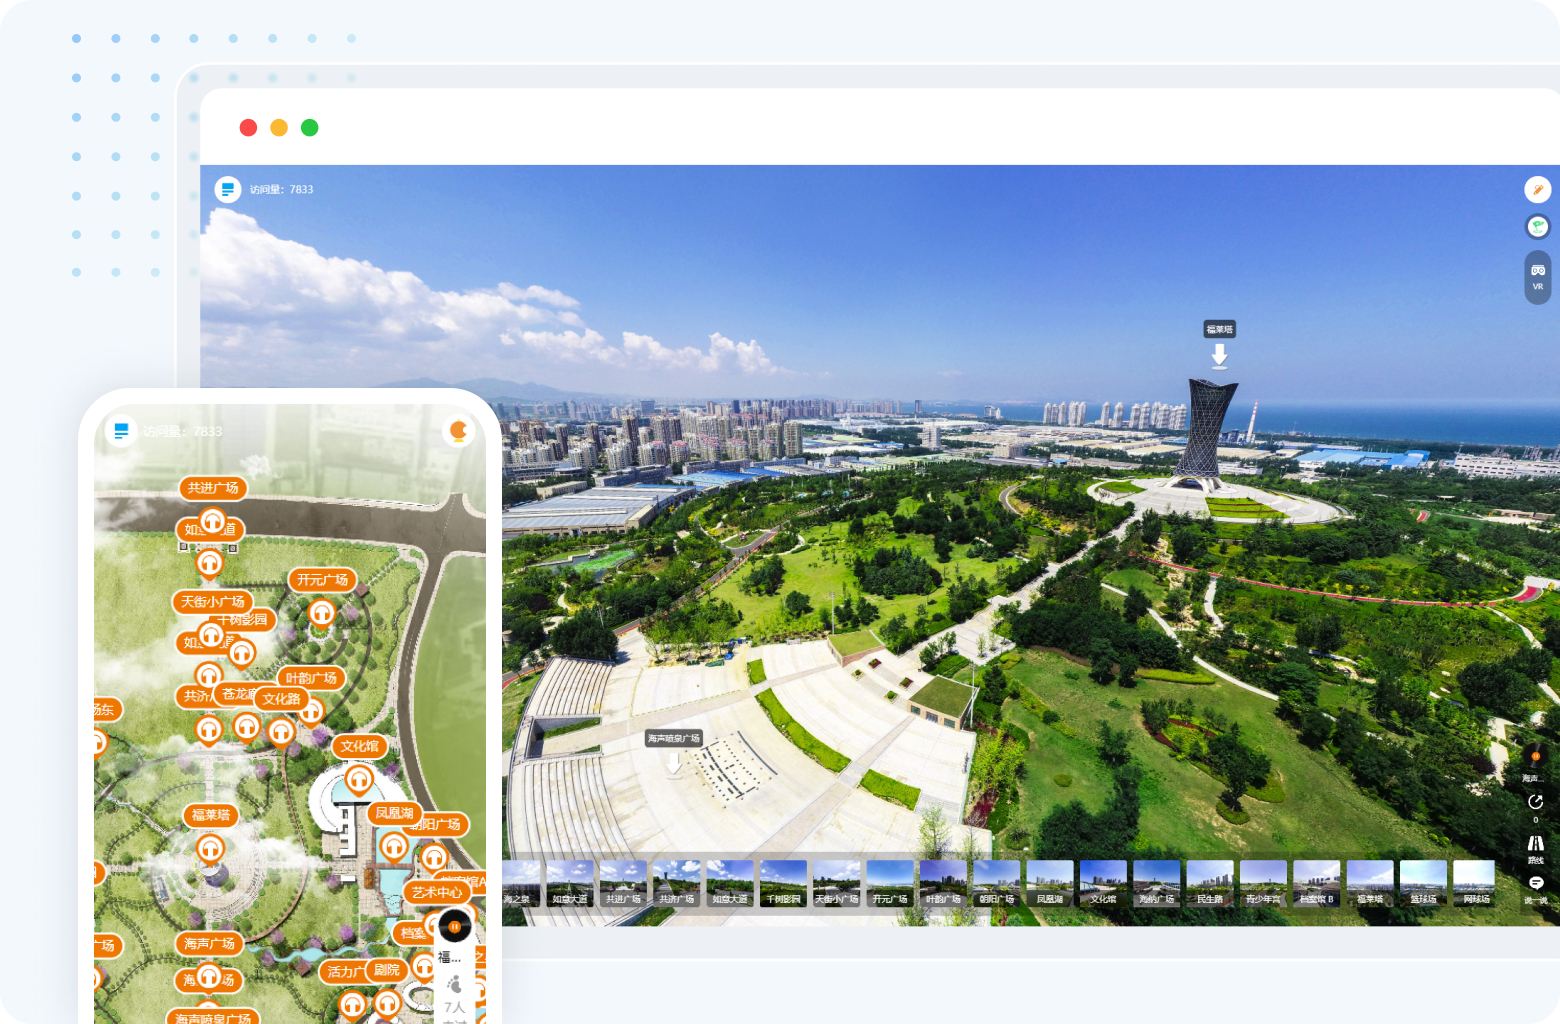
Task: Open the 文化路 label on phone map
Action: tap(282, 699)
